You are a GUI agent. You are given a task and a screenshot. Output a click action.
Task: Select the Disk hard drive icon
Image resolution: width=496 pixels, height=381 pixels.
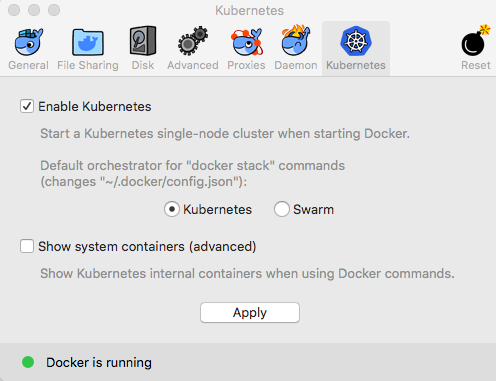[143, 41]
